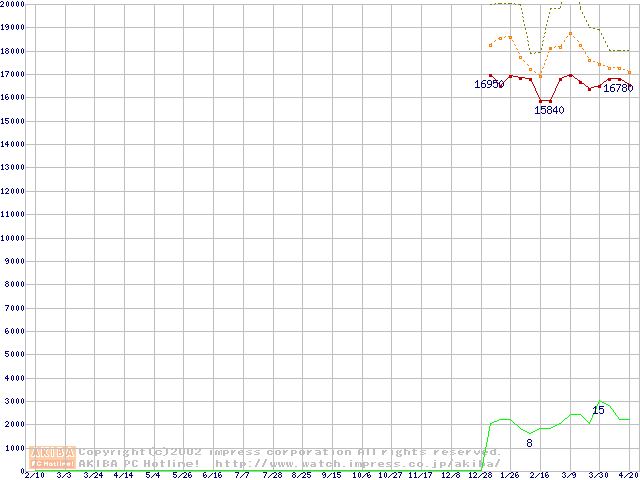
Task: Click the 10000 y-axis label
Action: point(12,238)
